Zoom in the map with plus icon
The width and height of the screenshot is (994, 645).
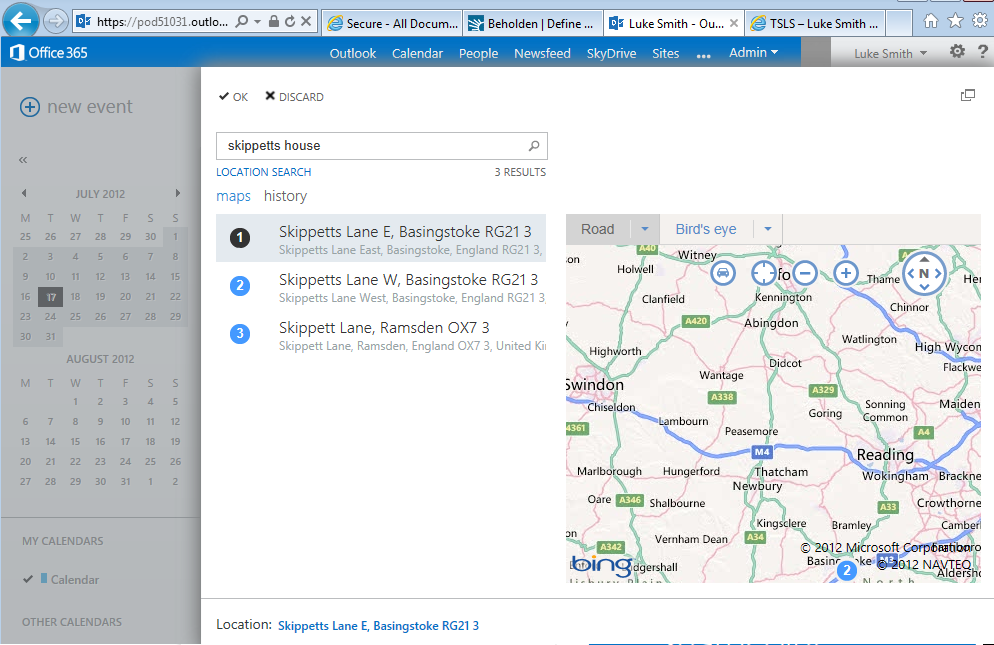pos(846,272)
